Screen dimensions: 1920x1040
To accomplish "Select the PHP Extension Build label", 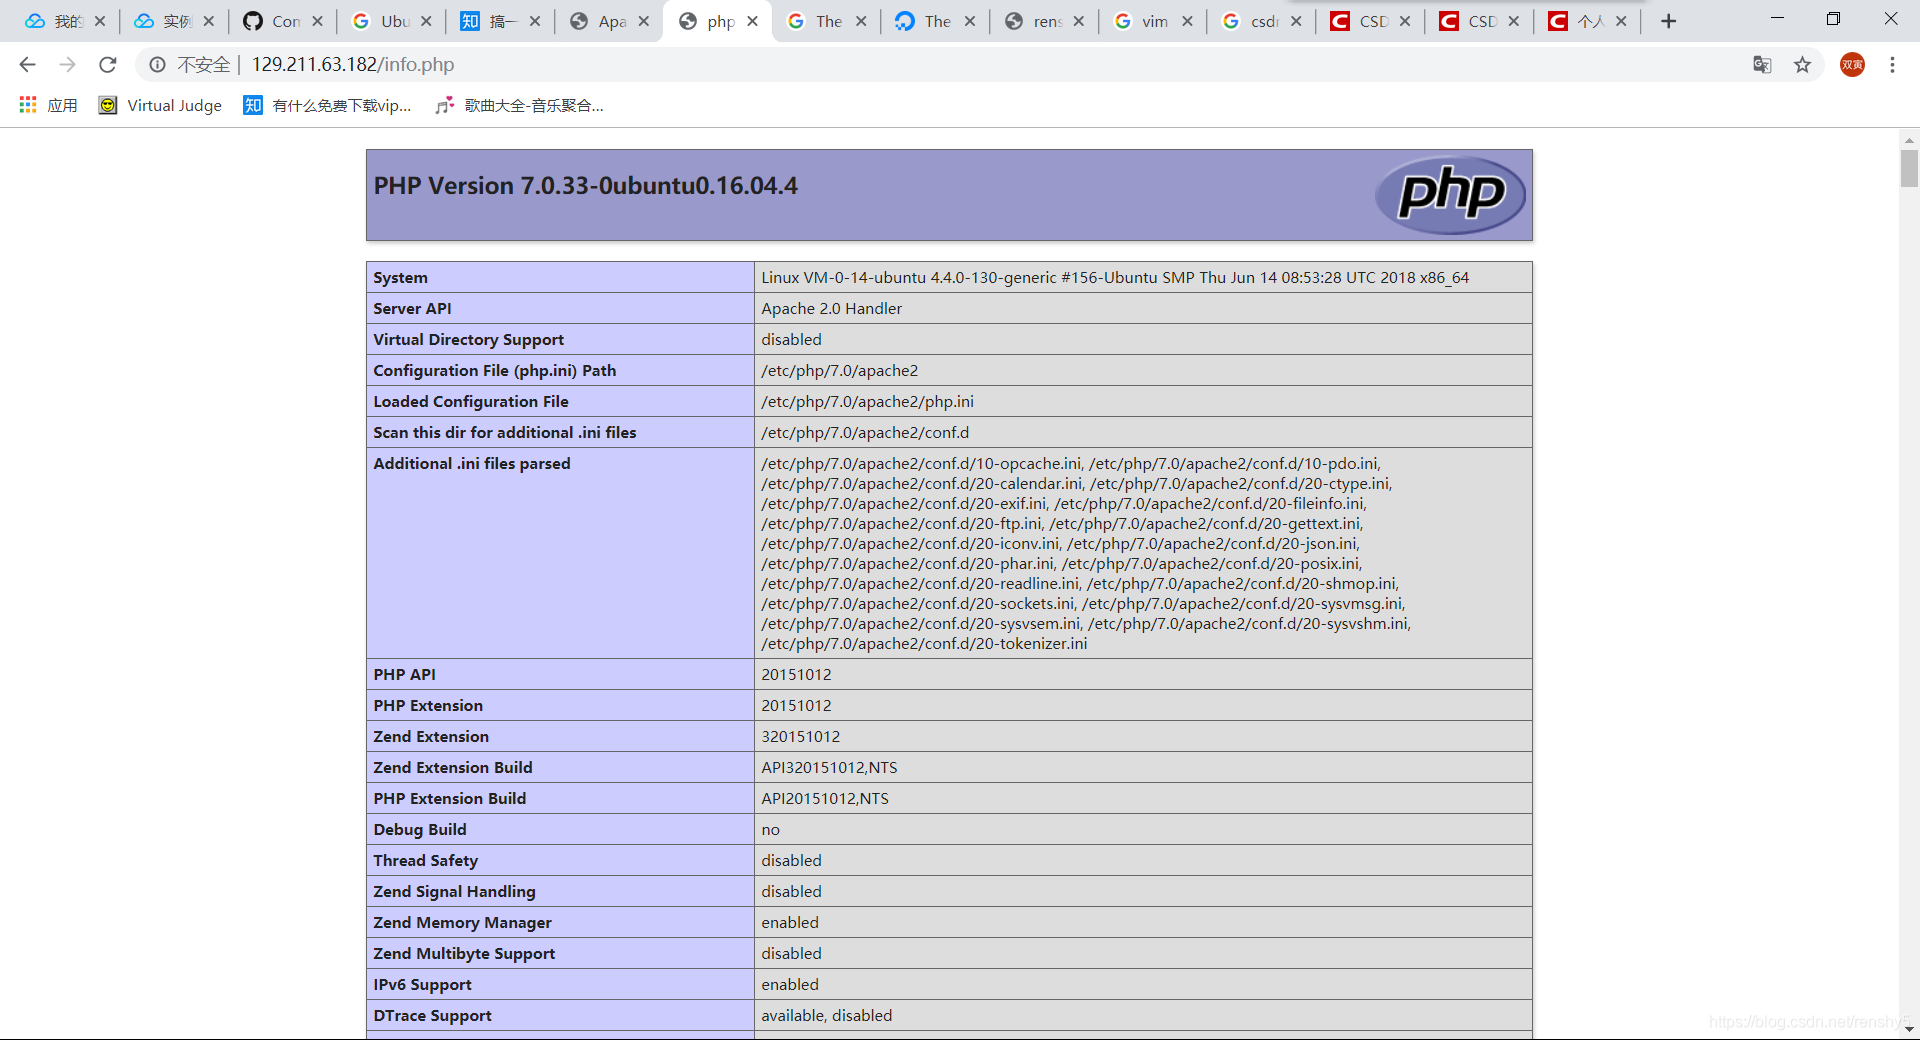I will point(449,799).
